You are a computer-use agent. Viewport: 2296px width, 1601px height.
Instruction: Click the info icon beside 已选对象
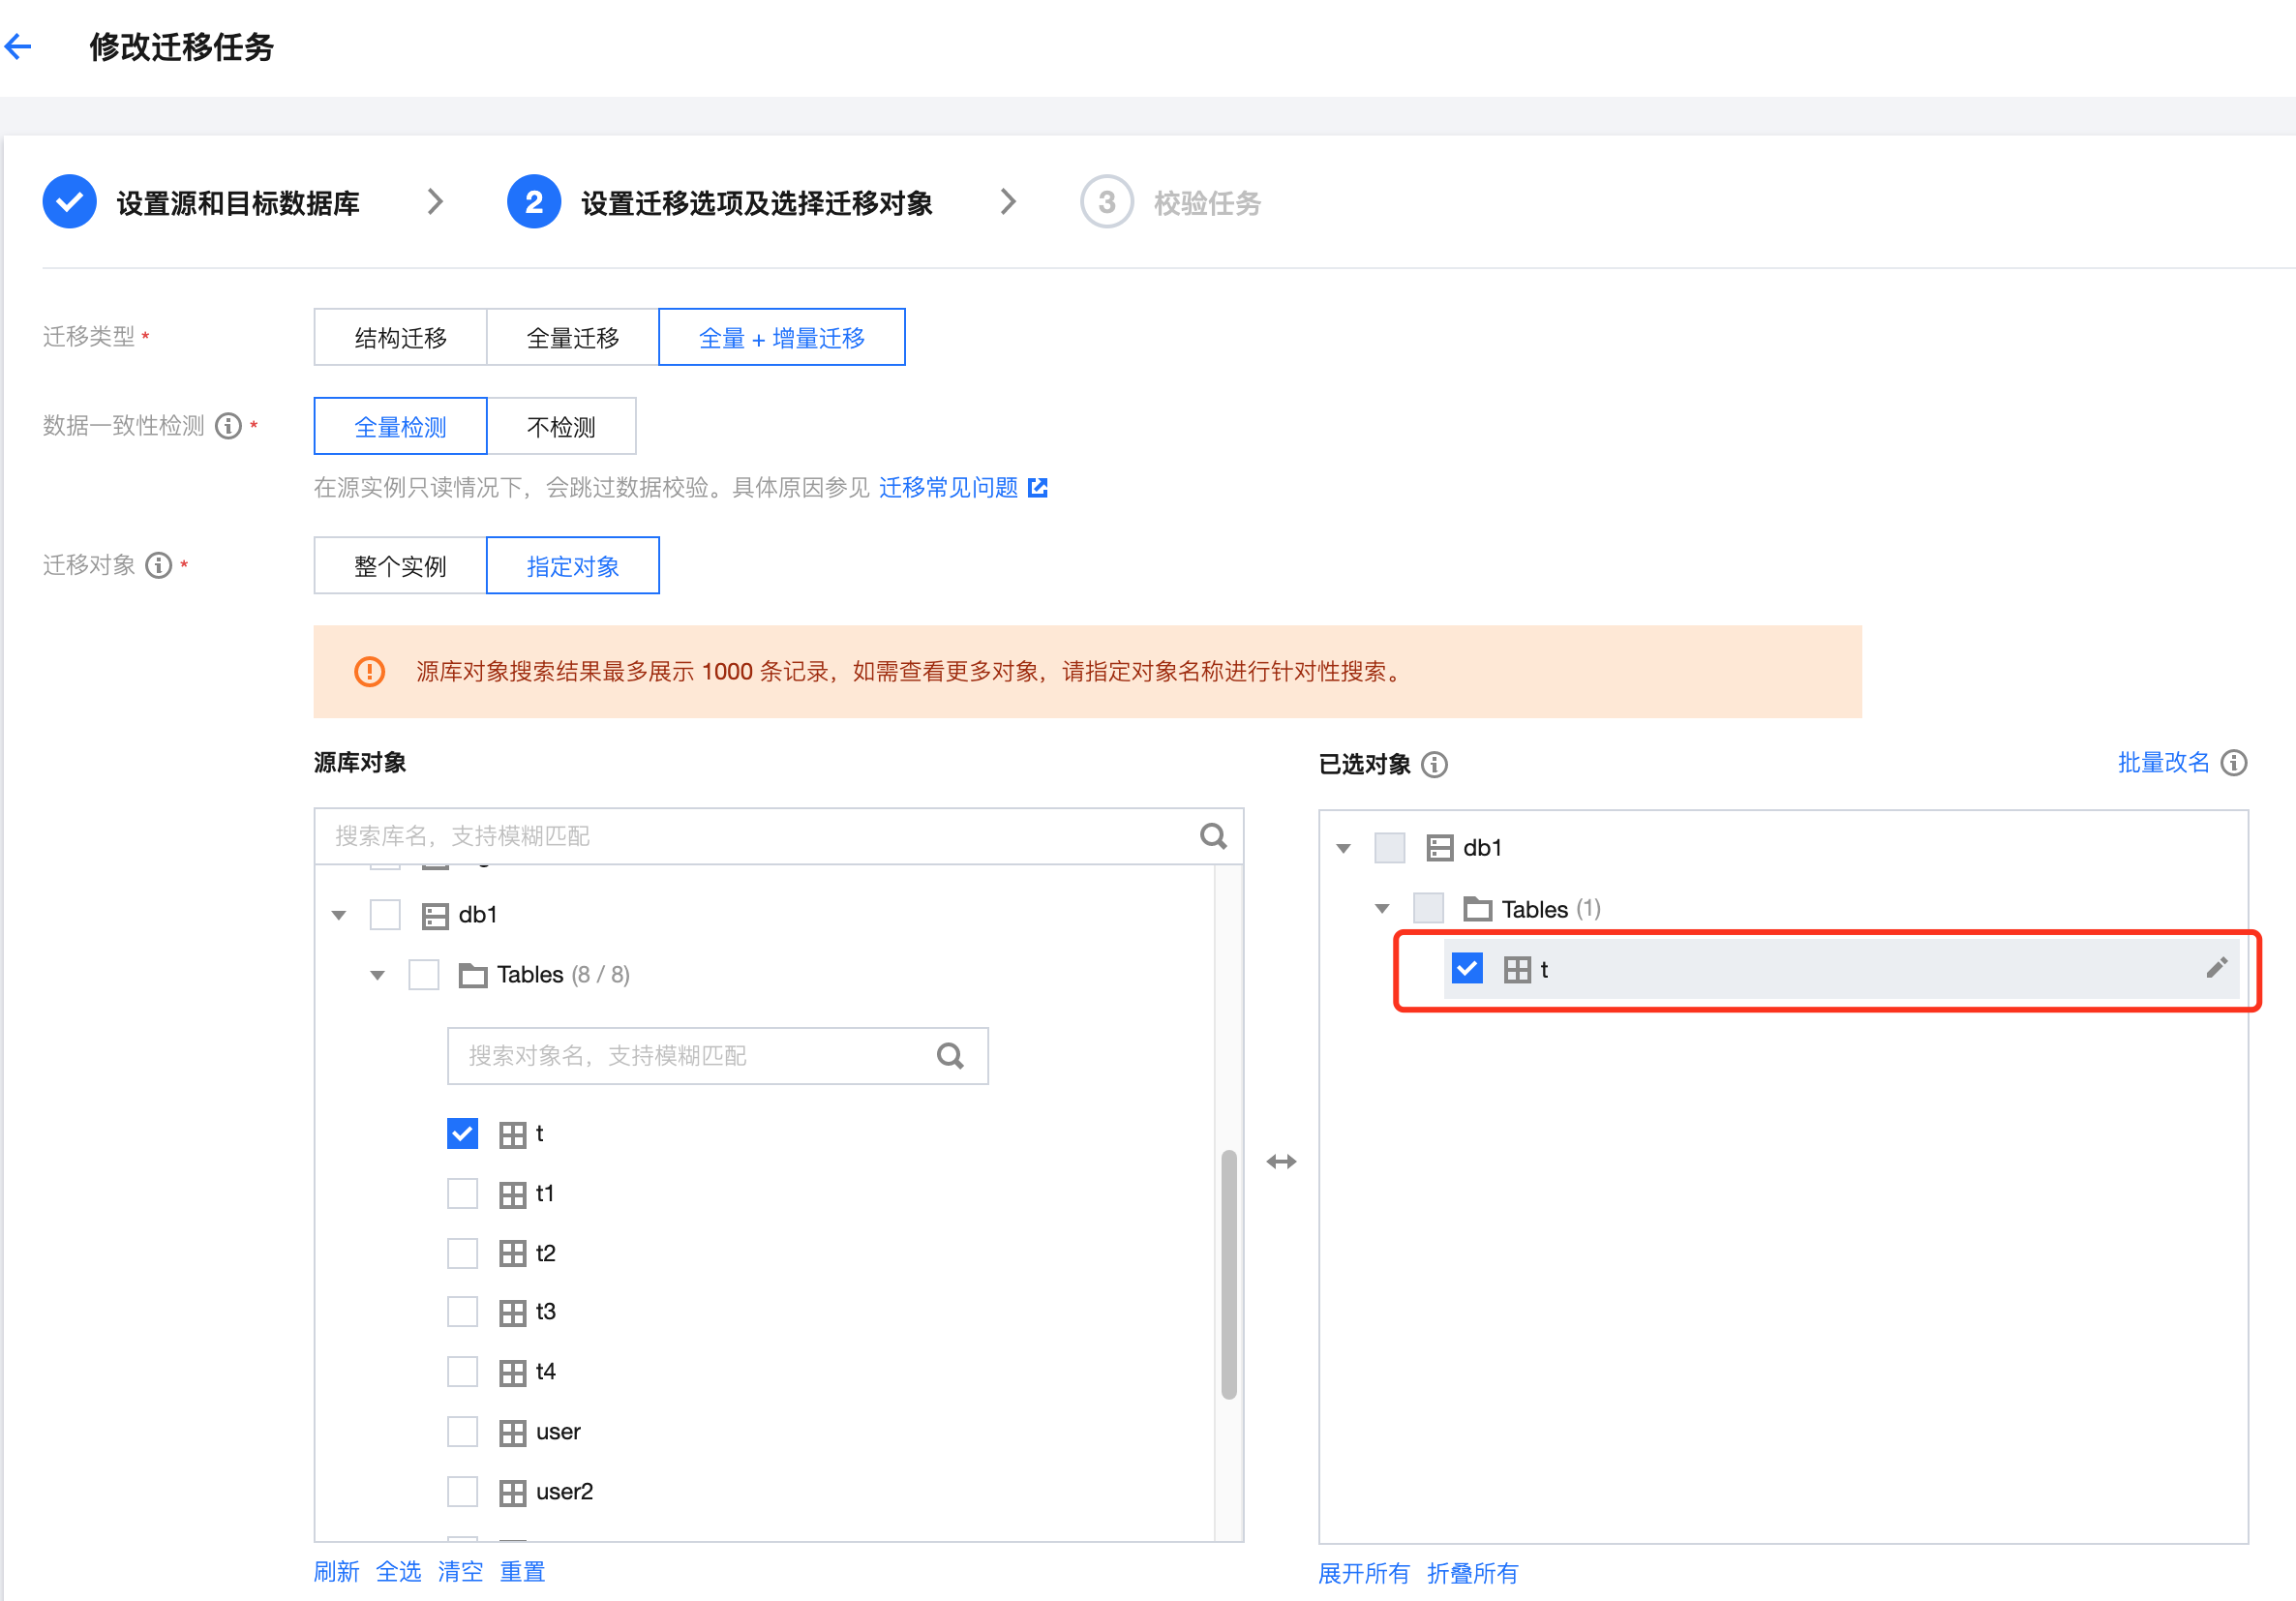(1434, 764)
